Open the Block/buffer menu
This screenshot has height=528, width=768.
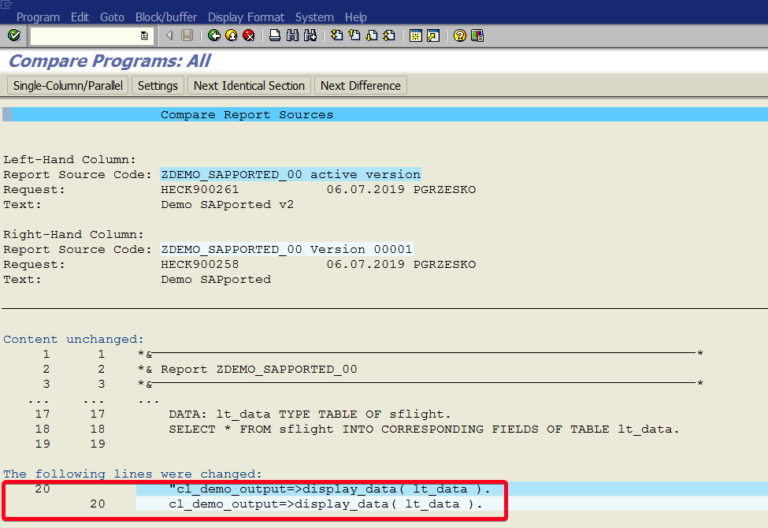(166, 17)
